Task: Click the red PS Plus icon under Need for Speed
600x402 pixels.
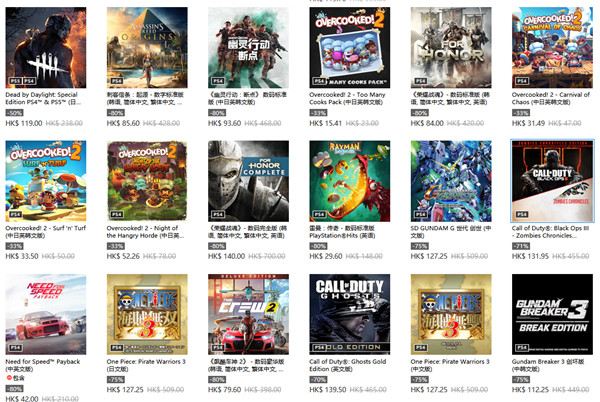Action: click(x=9, y=378)
